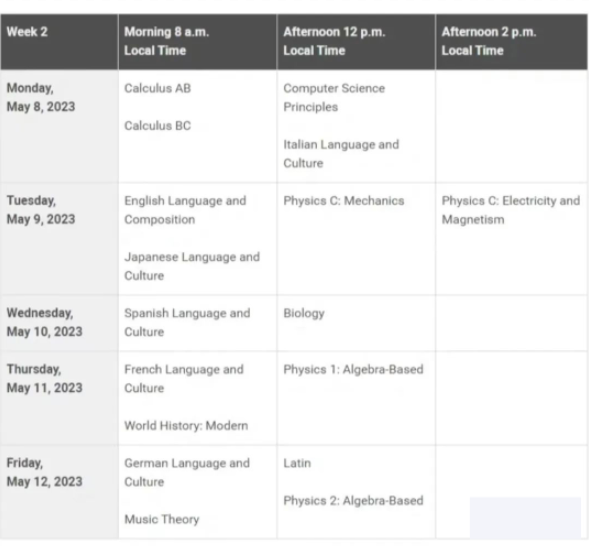Viewport: 589px width, 548px height.
Task: Click the Calculus AB exam entry
Action: pos(158,88)
